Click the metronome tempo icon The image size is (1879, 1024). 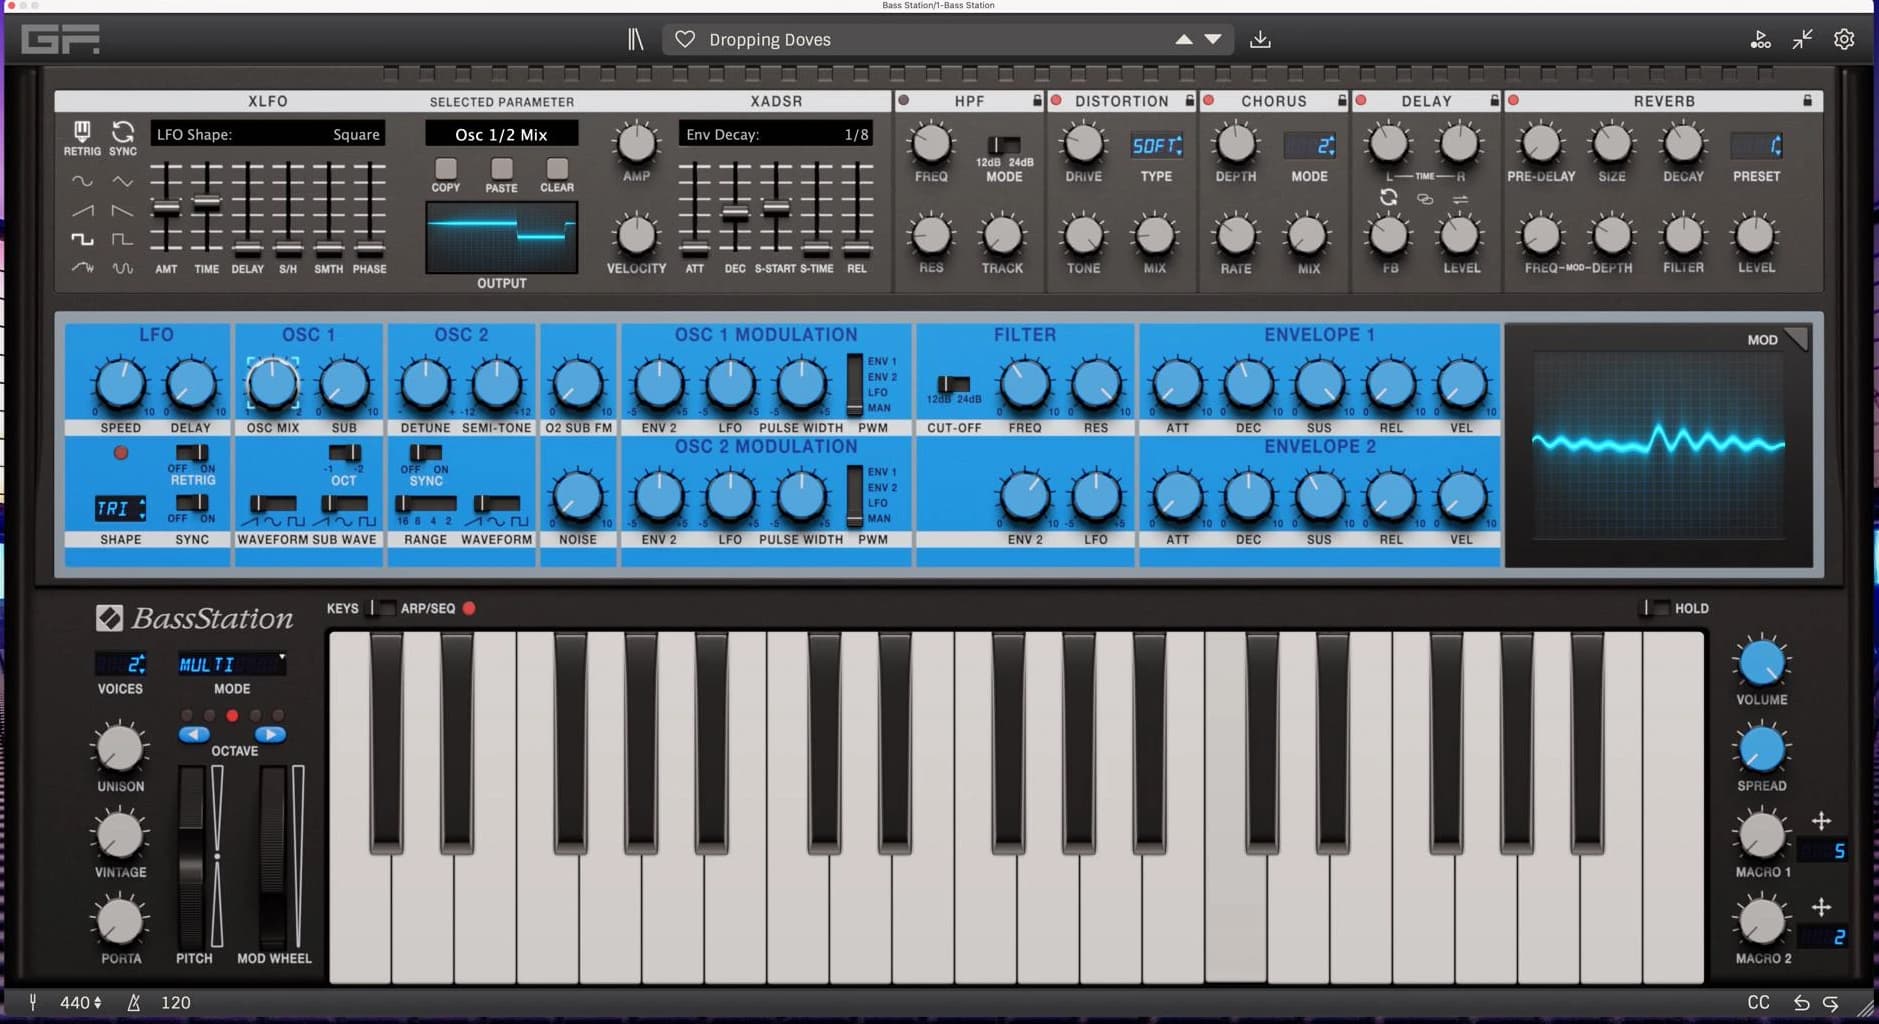[134, 1002]
